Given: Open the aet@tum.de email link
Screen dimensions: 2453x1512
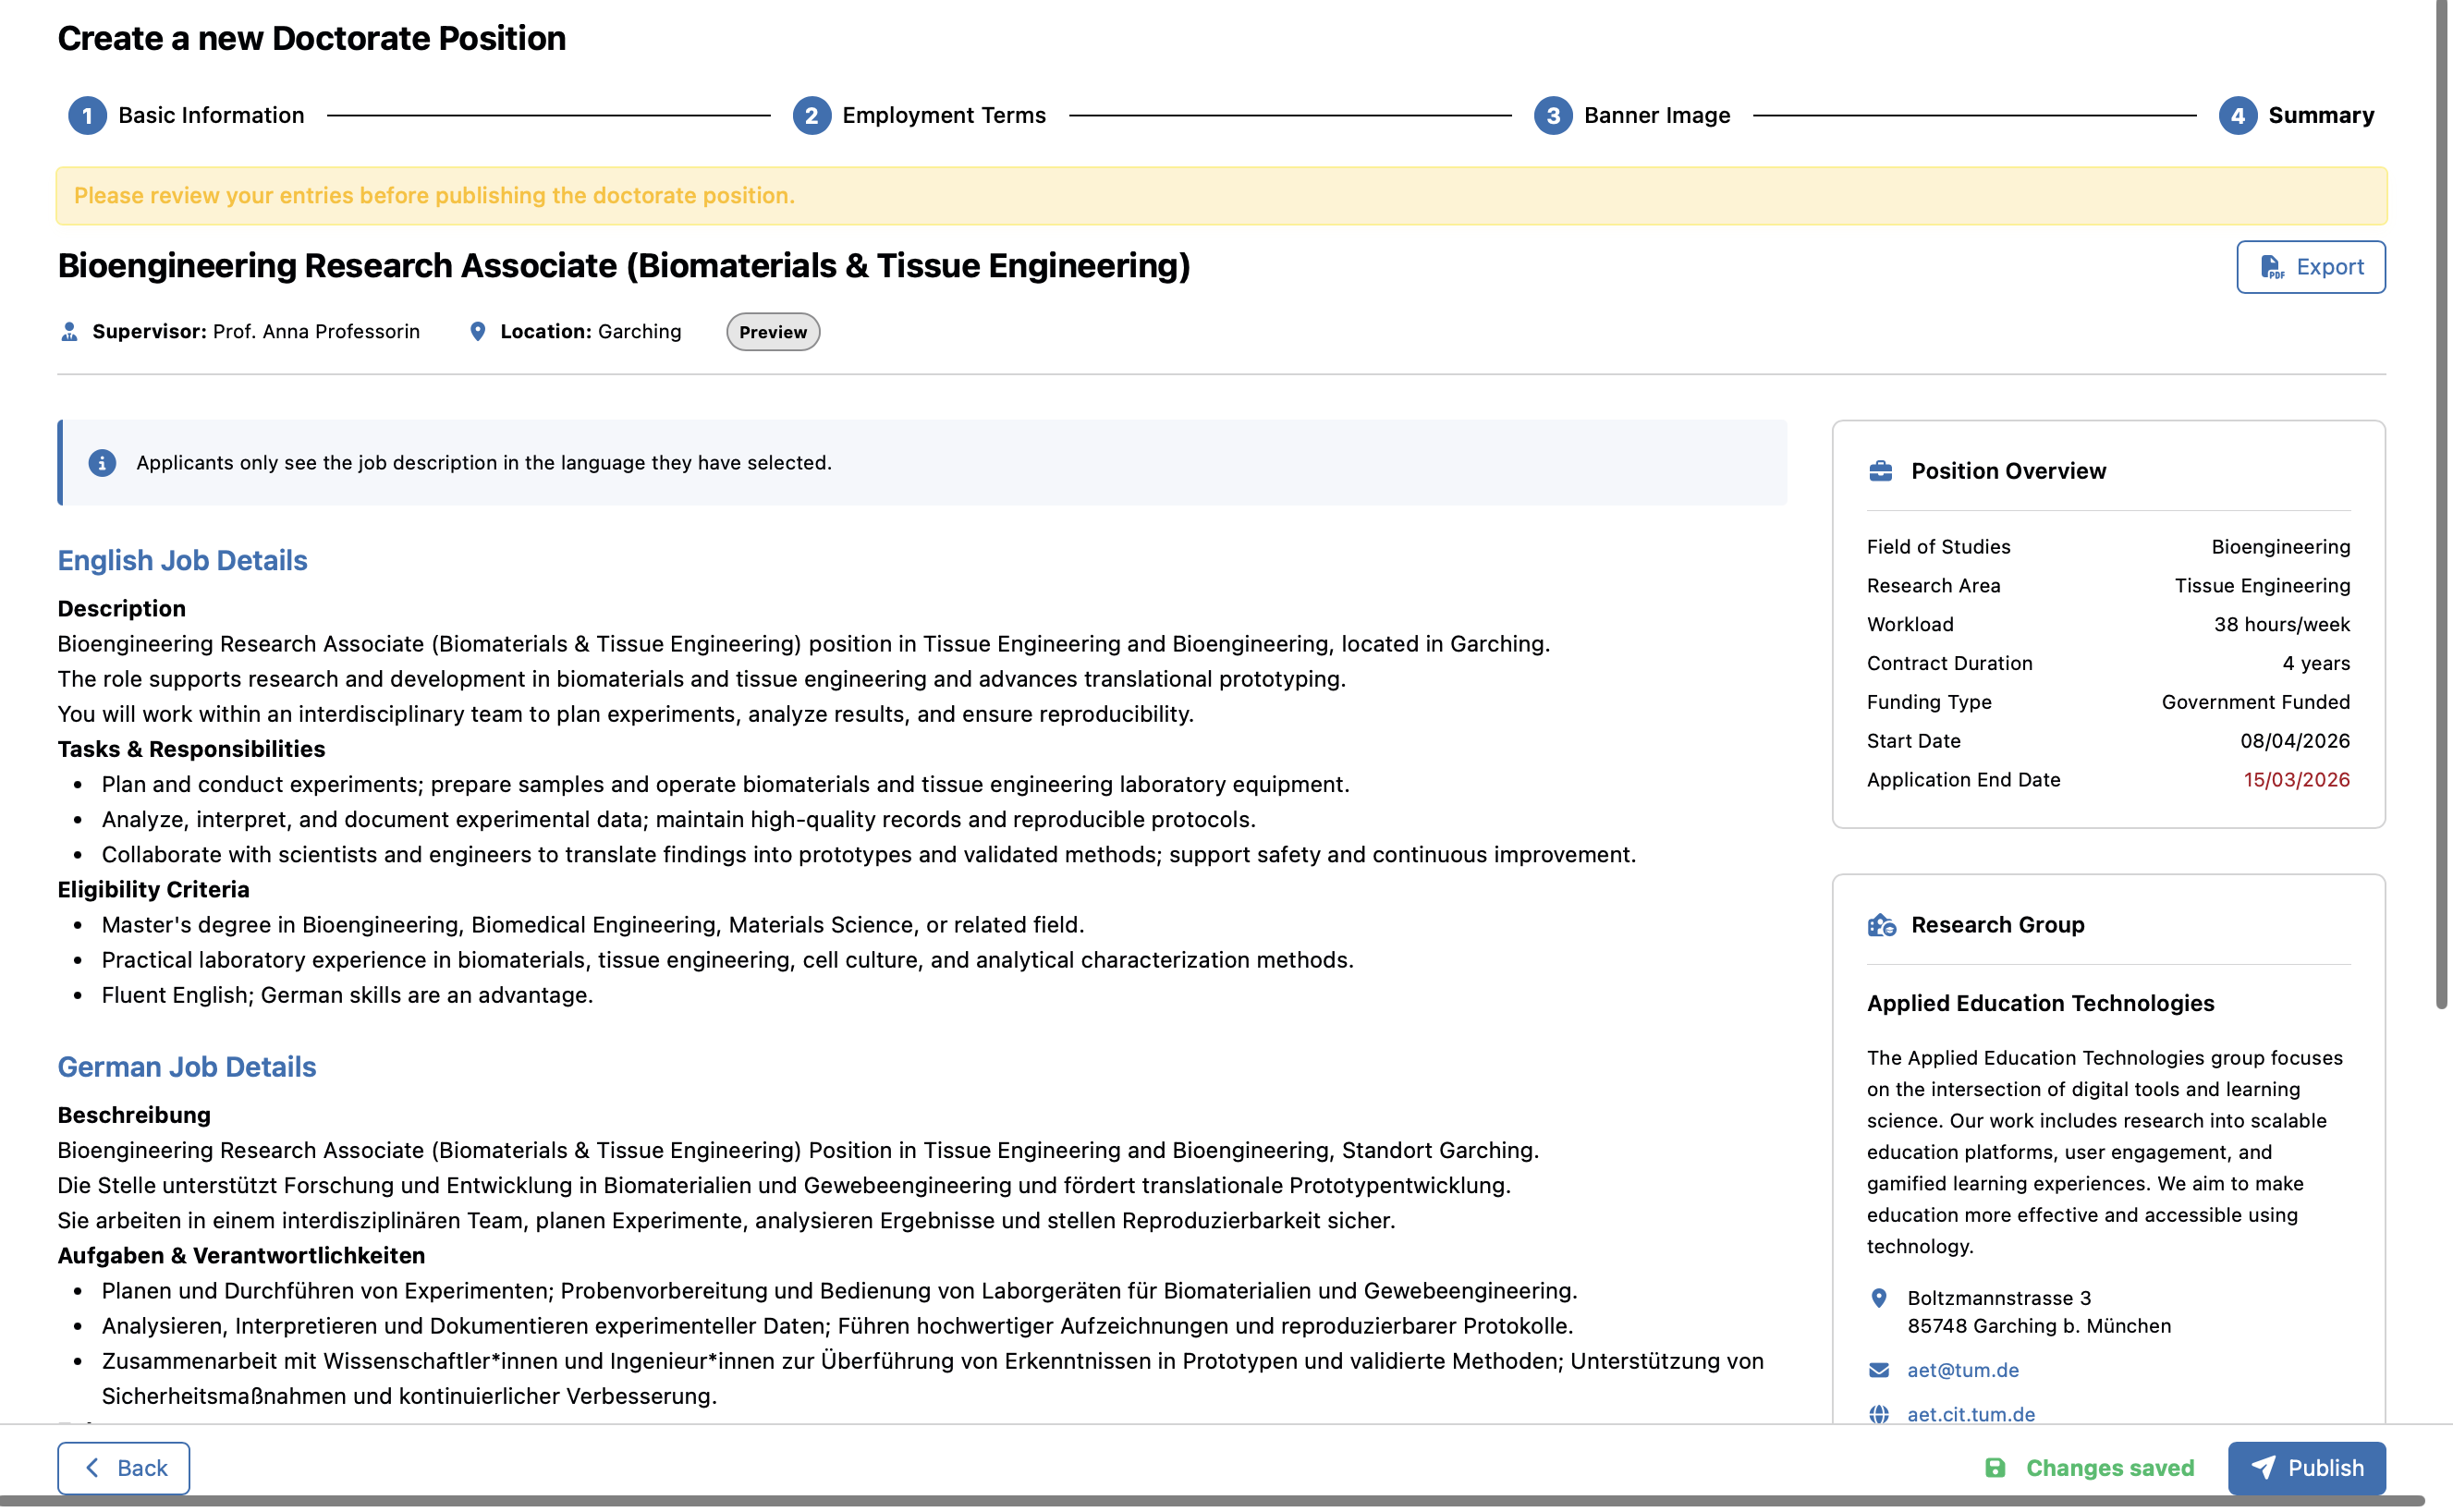Looking at the screenshot, I should pos(1962,1370).
